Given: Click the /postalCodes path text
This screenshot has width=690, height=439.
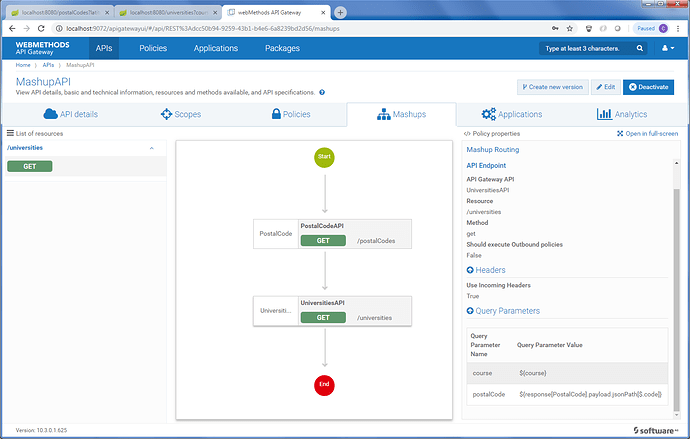Looking at the screenshot, I should point(376,241).
